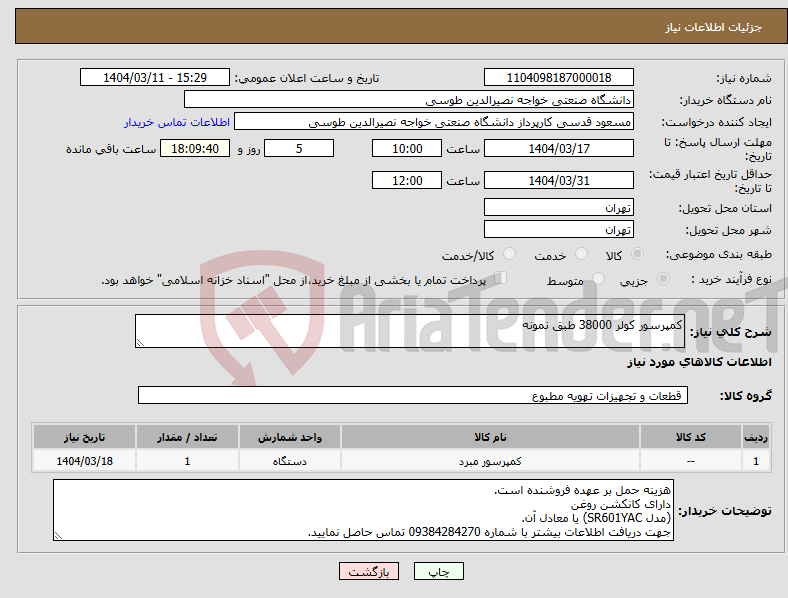Image resolution: width=788 pixels, height=598 pixels.
Task: Click the request creator field مسعود قدسی
Action: tap(434, 122)
